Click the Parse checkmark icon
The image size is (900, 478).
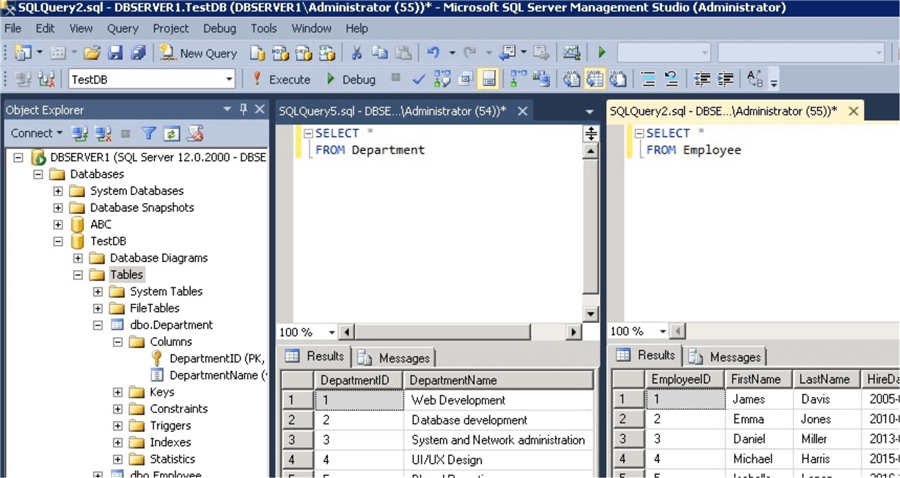pos(419,79)
